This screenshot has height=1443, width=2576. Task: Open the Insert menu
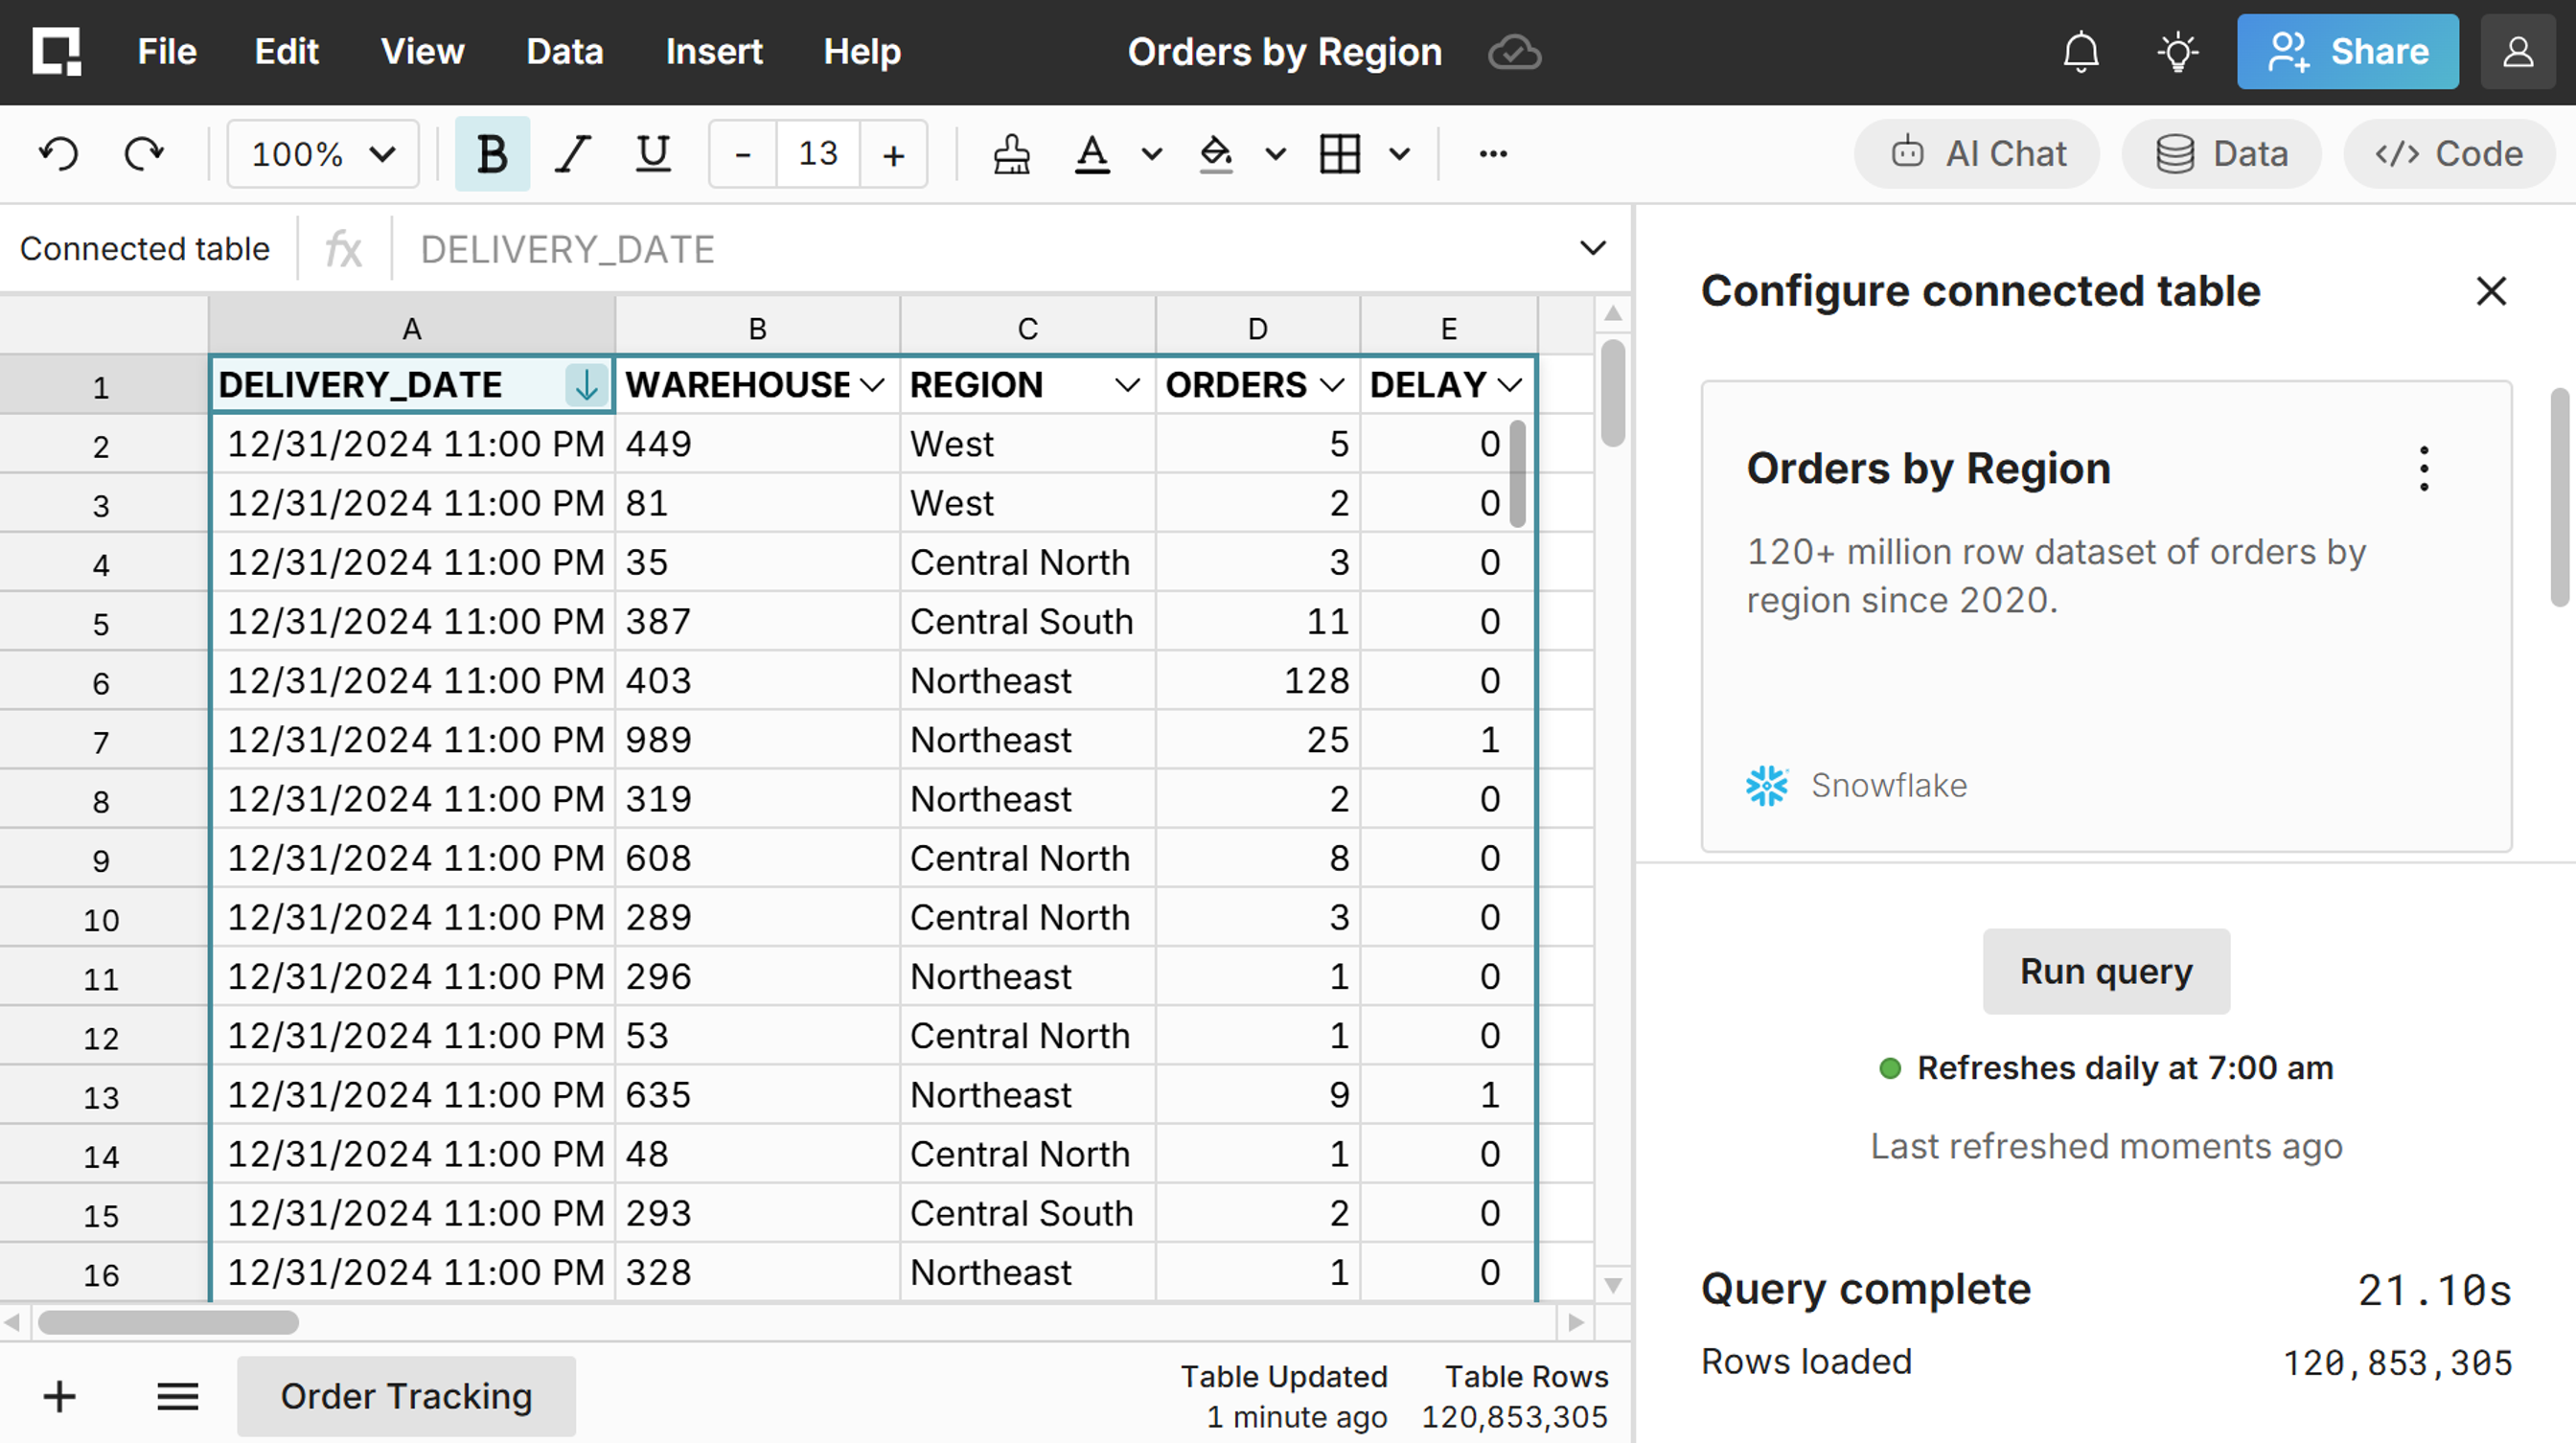[713, 52]
